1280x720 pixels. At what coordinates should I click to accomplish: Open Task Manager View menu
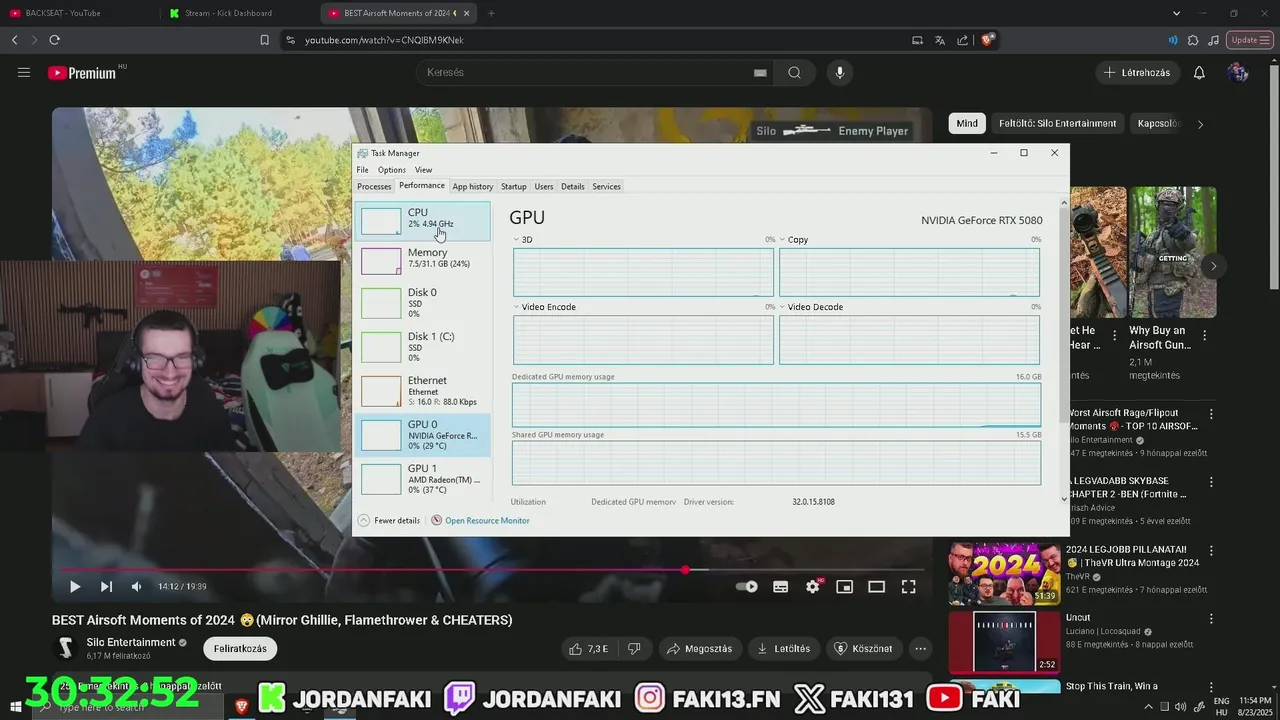(423, 170)
